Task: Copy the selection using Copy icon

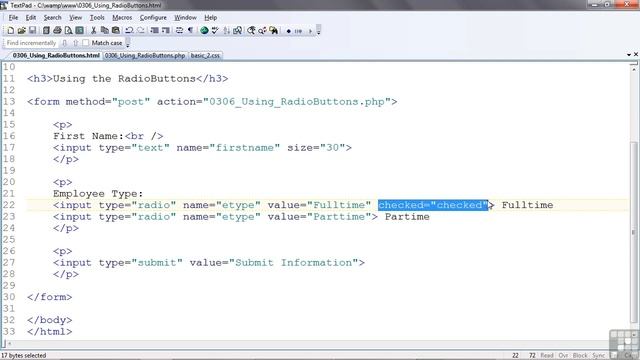Action: (x=104, y=31)
